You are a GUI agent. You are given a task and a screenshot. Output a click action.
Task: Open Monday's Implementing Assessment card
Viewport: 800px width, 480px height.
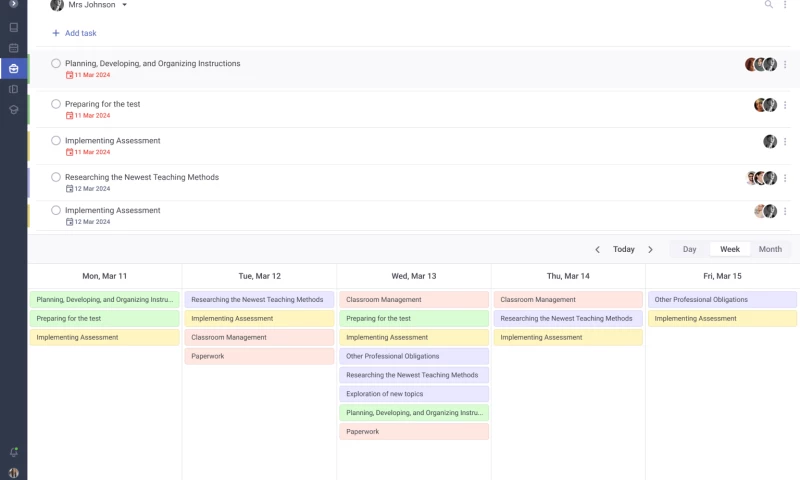(x=105, y=337)
